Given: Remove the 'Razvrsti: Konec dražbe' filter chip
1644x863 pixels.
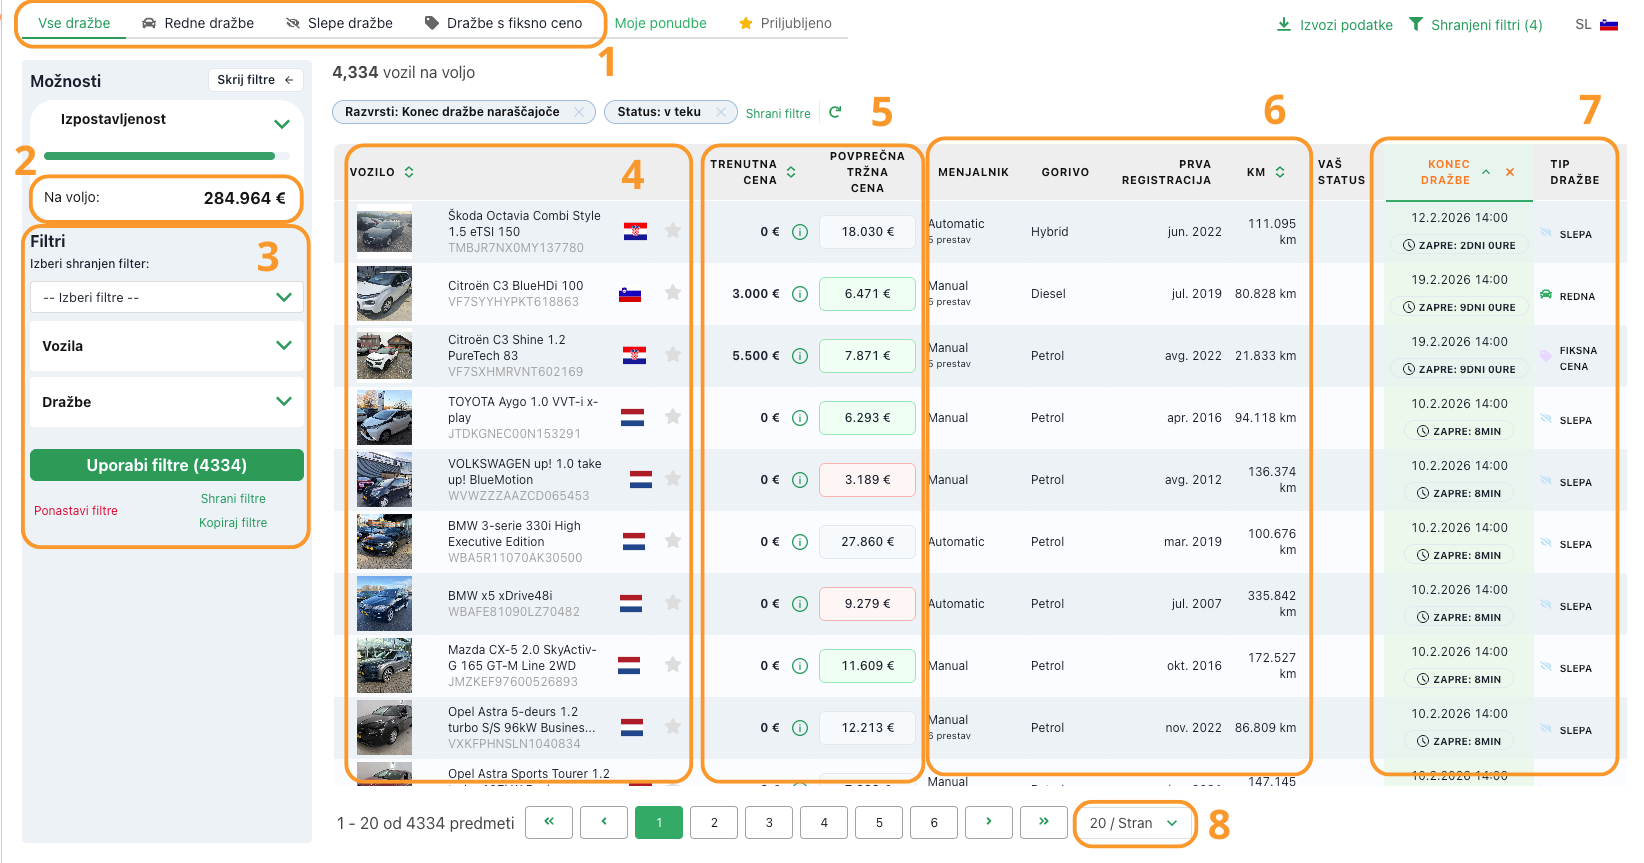Looking at the screenshot, I should pyautogui.click(x=579, y=112).
